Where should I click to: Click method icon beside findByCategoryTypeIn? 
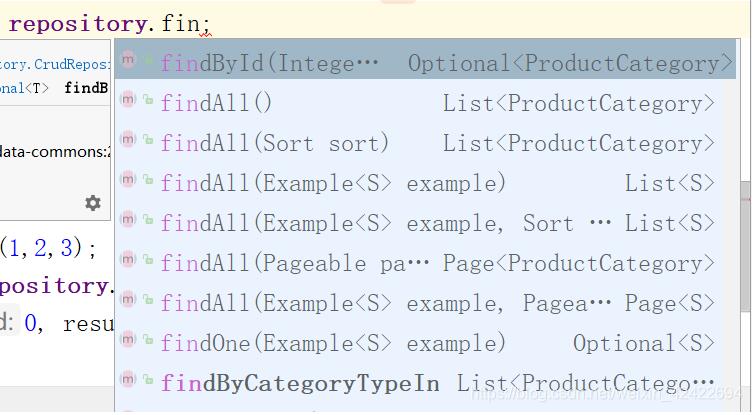[128, 381]
